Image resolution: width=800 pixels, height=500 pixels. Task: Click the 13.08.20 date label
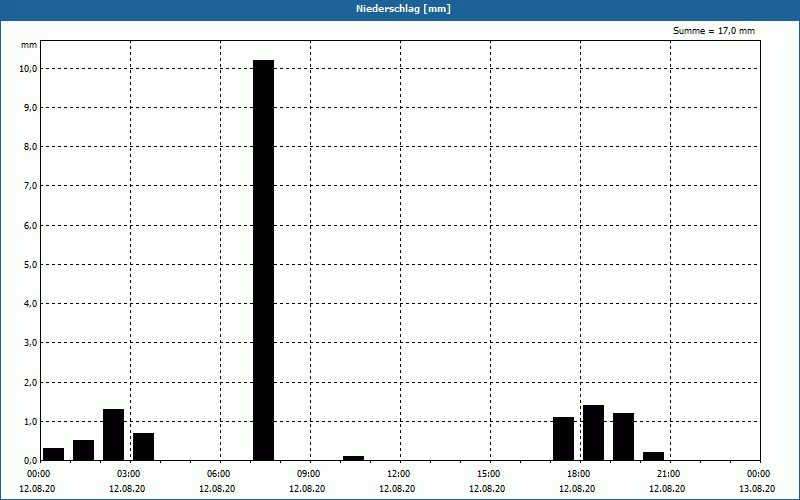[x=757, y=489]
